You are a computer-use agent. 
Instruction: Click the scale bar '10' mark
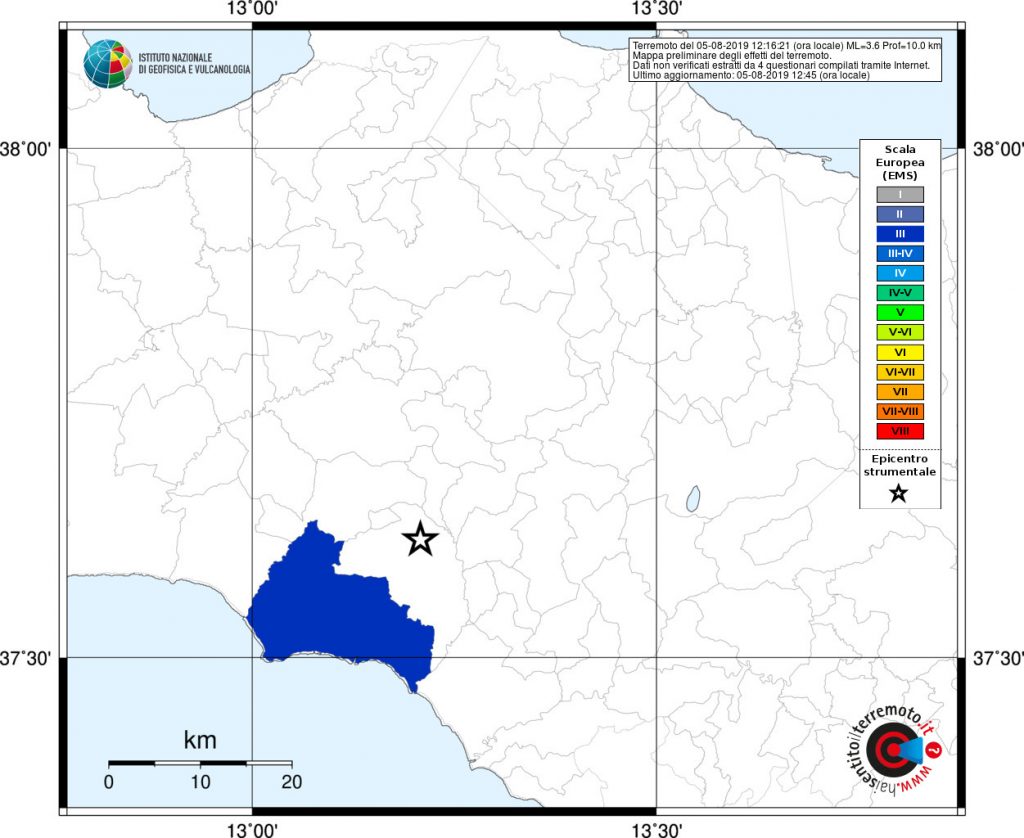tap(200, 782)
